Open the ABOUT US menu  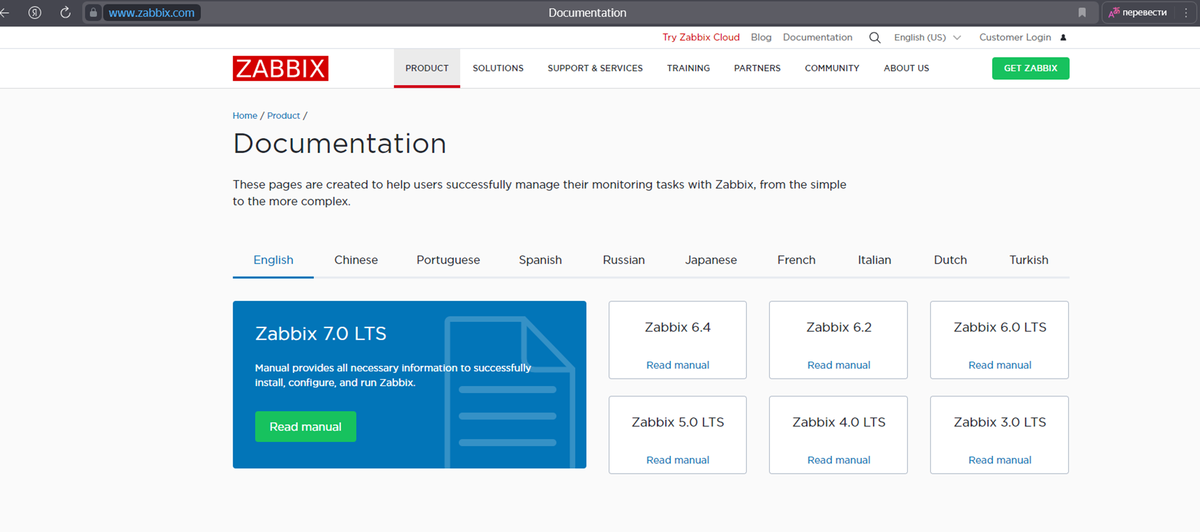tap(906, 68)
